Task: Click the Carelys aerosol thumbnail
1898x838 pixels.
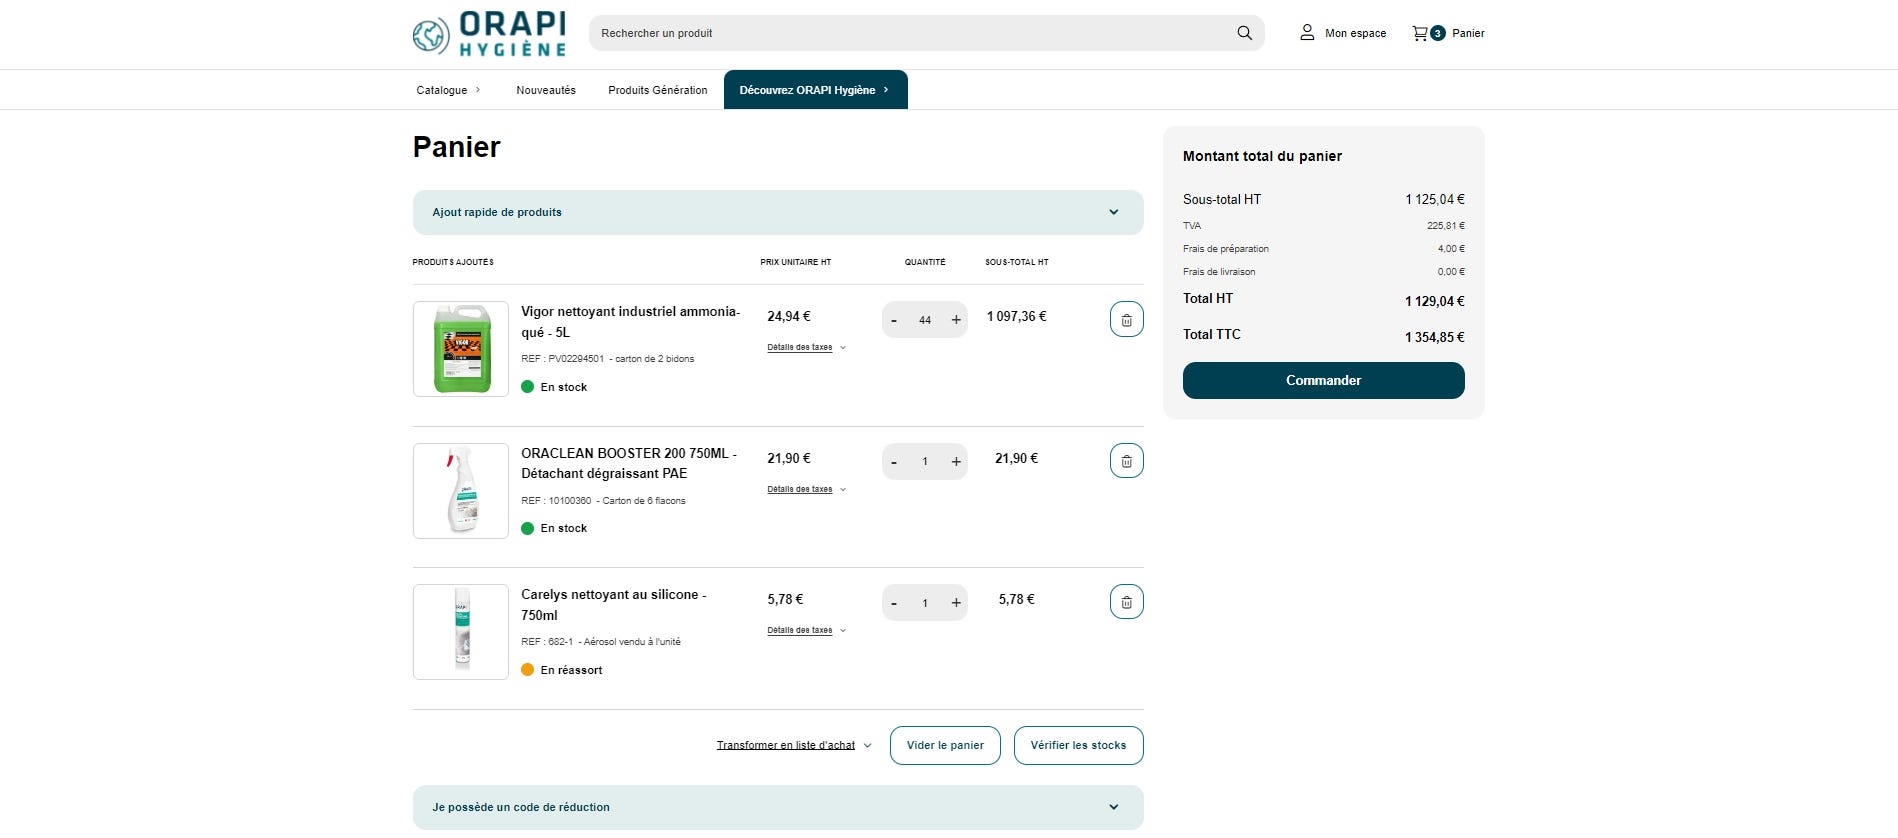Action: pyautogui.click(x=461, y=632)
